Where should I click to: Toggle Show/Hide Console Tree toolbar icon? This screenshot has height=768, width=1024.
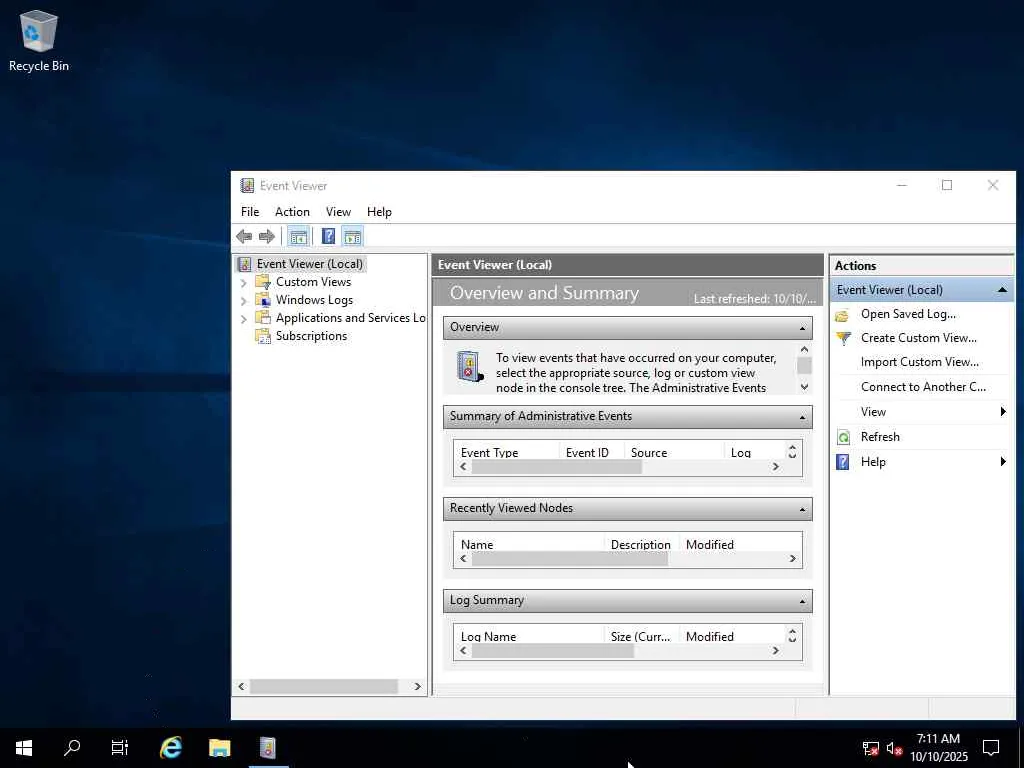[298, 236]
